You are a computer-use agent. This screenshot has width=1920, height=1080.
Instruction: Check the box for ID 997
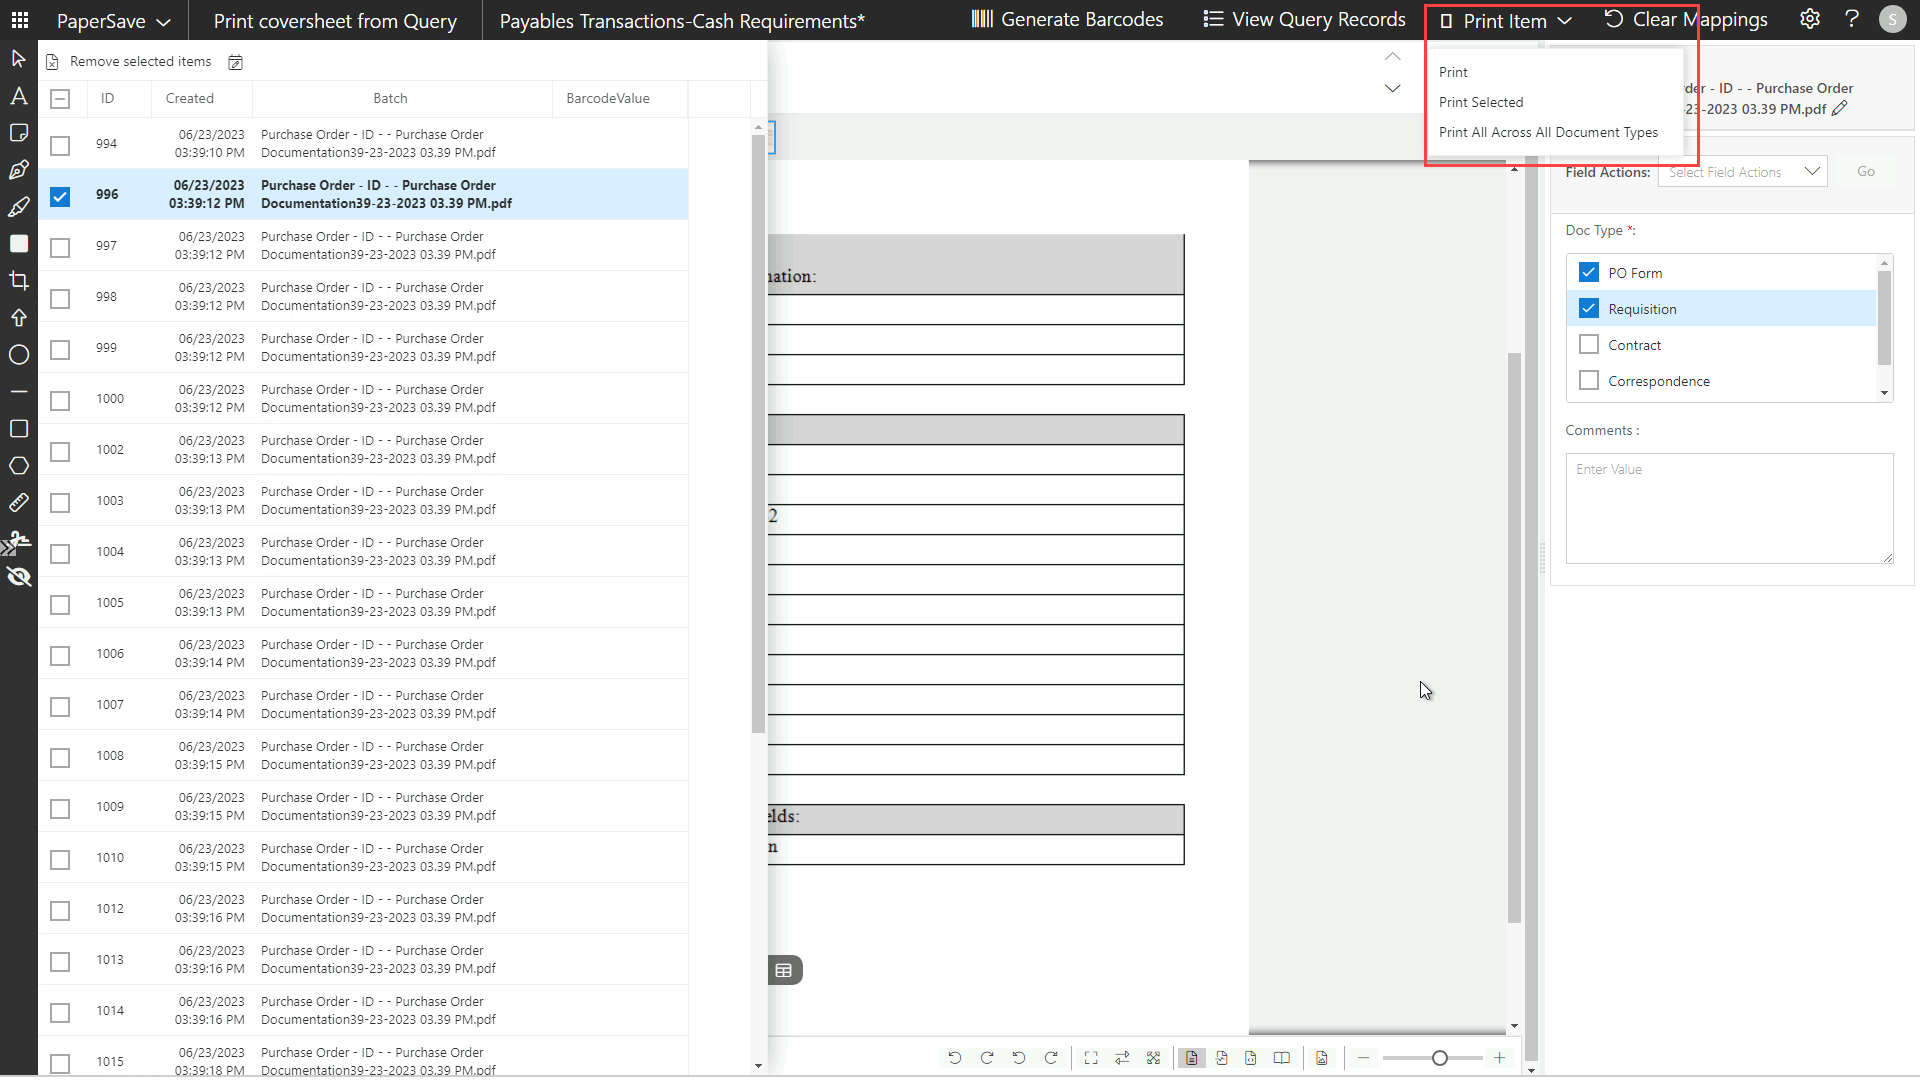tap(60, 247)
